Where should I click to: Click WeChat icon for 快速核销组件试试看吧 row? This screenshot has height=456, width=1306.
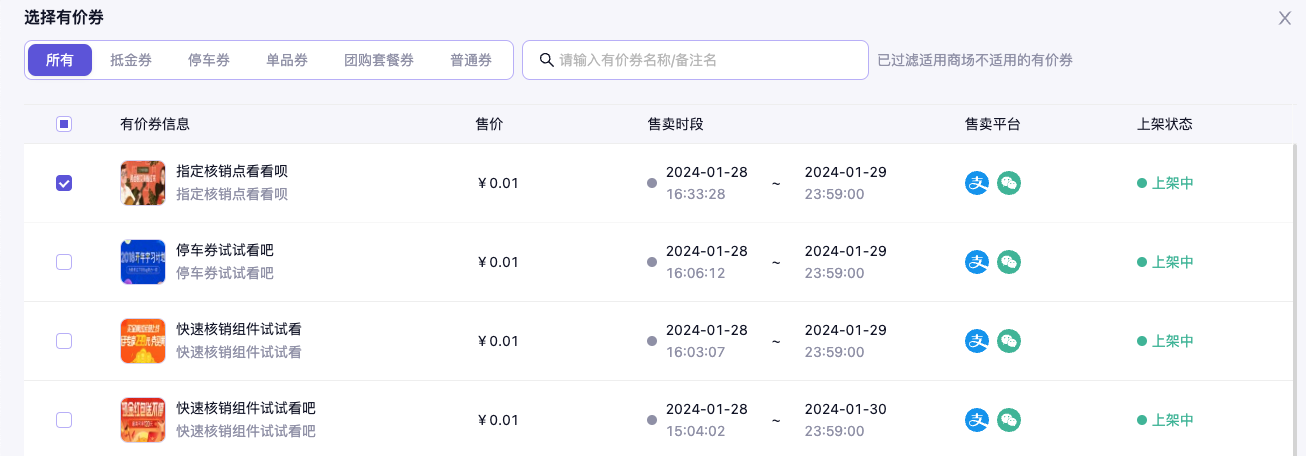tap(1009, 420)
